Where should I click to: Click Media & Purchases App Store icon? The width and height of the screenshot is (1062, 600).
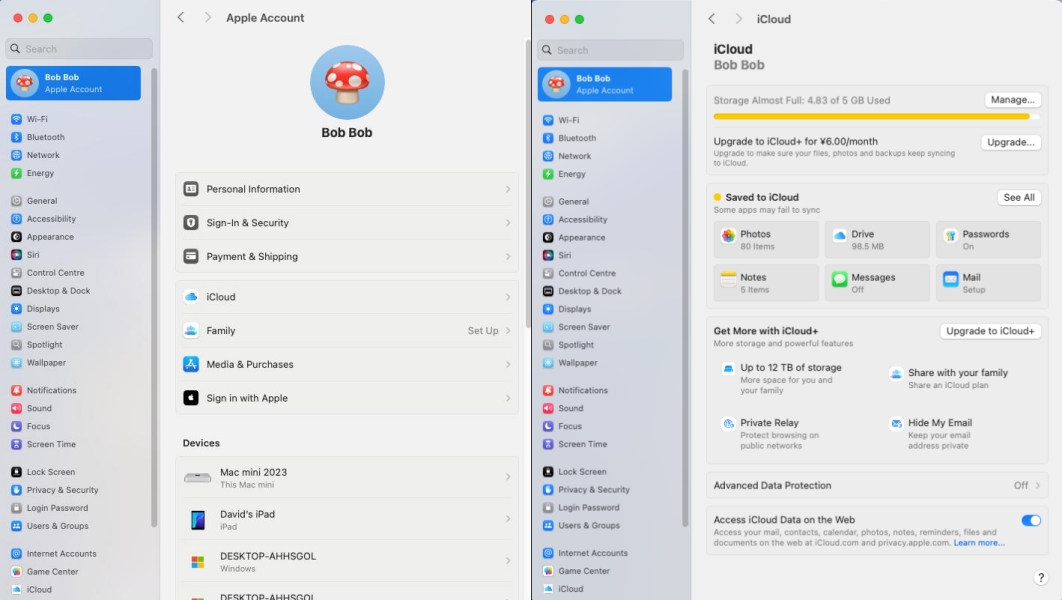coord(191,364)
